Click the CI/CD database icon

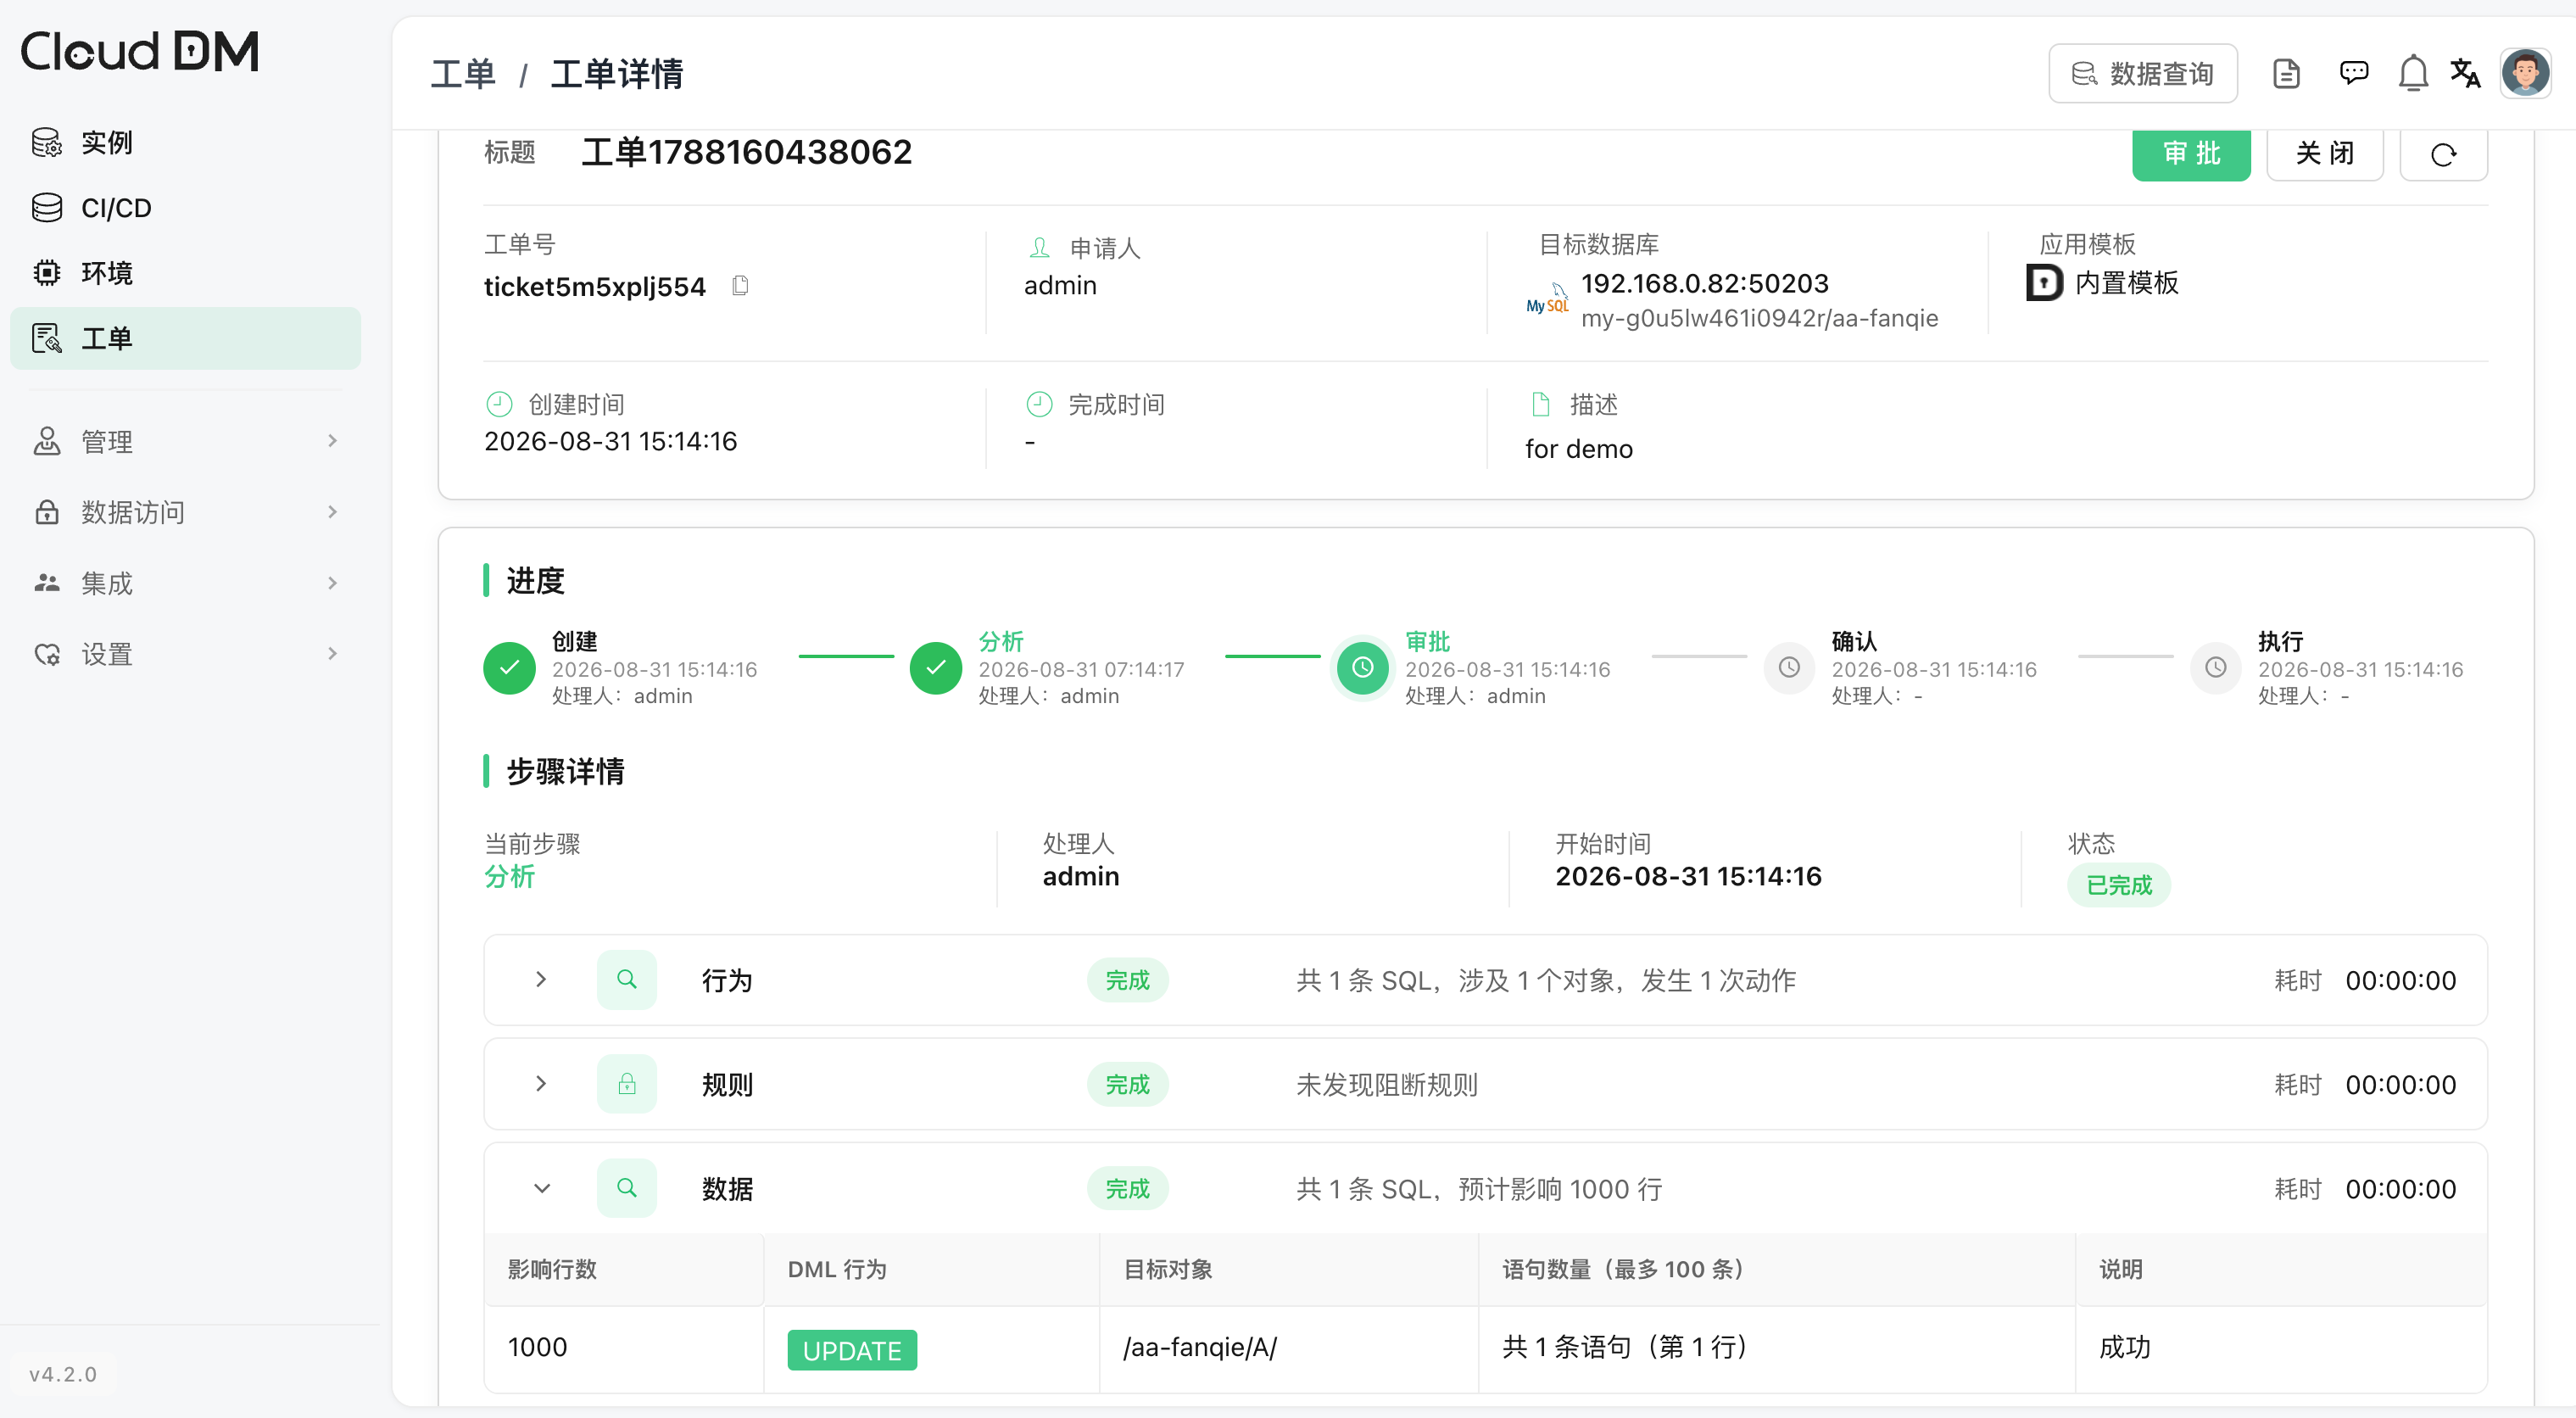47,208
